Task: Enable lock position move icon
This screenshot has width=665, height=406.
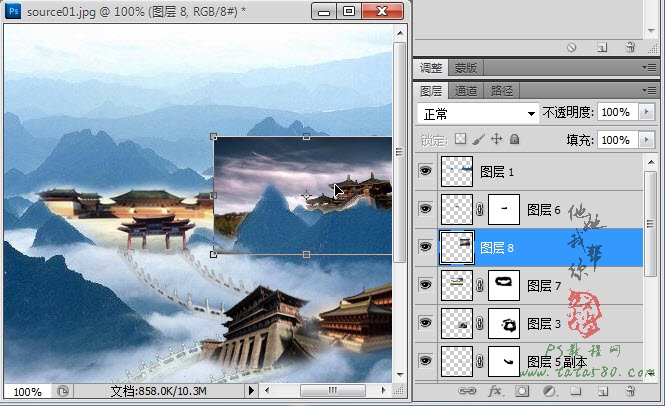Action: [x=496, y=139]
